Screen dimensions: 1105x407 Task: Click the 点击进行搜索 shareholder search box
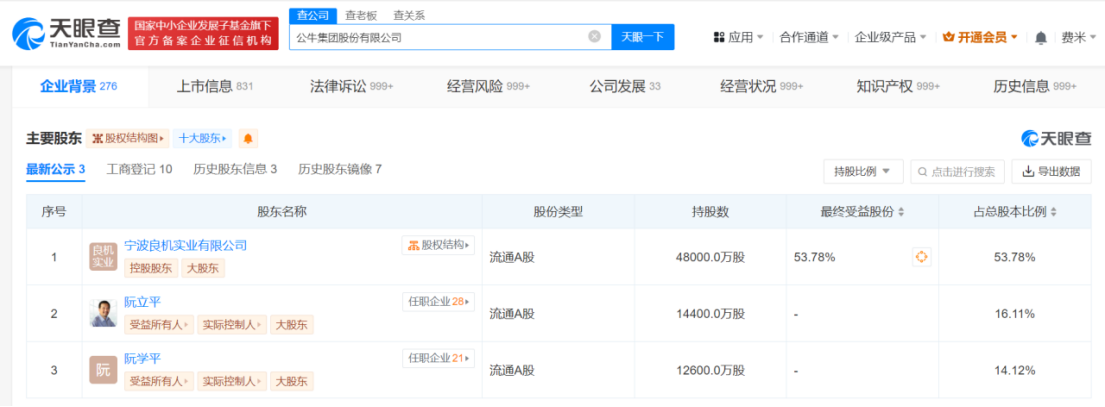958,171
